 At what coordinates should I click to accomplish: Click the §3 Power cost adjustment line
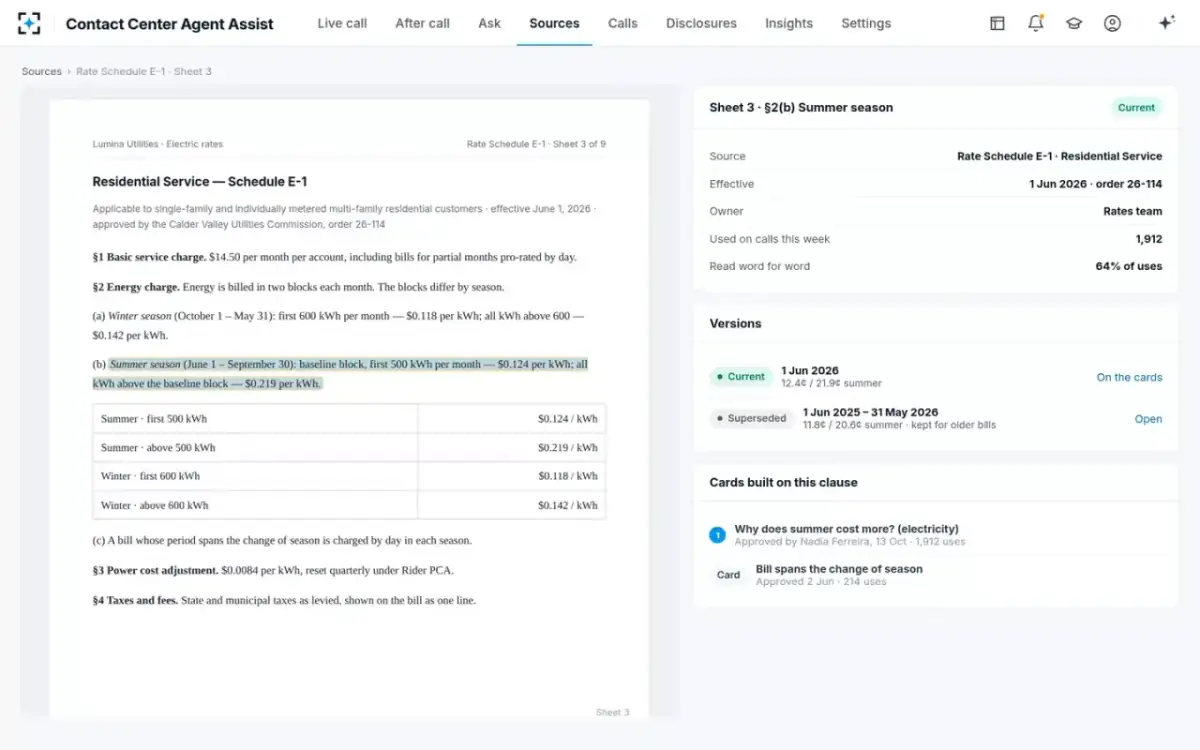tap(272, 570)
